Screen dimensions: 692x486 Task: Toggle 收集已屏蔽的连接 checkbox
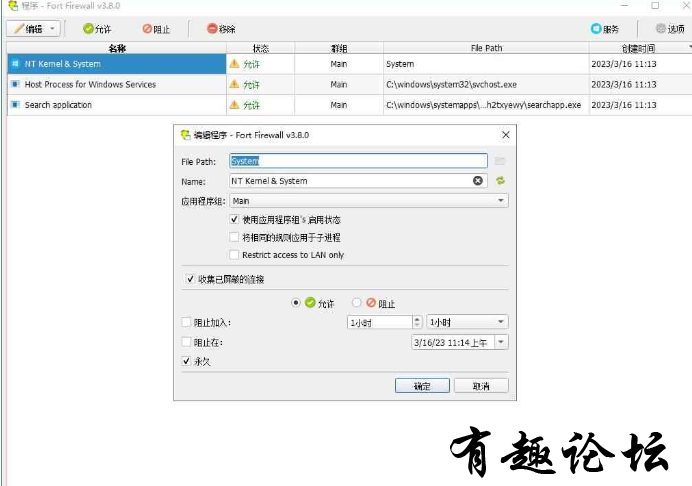(x=190, y=279)
